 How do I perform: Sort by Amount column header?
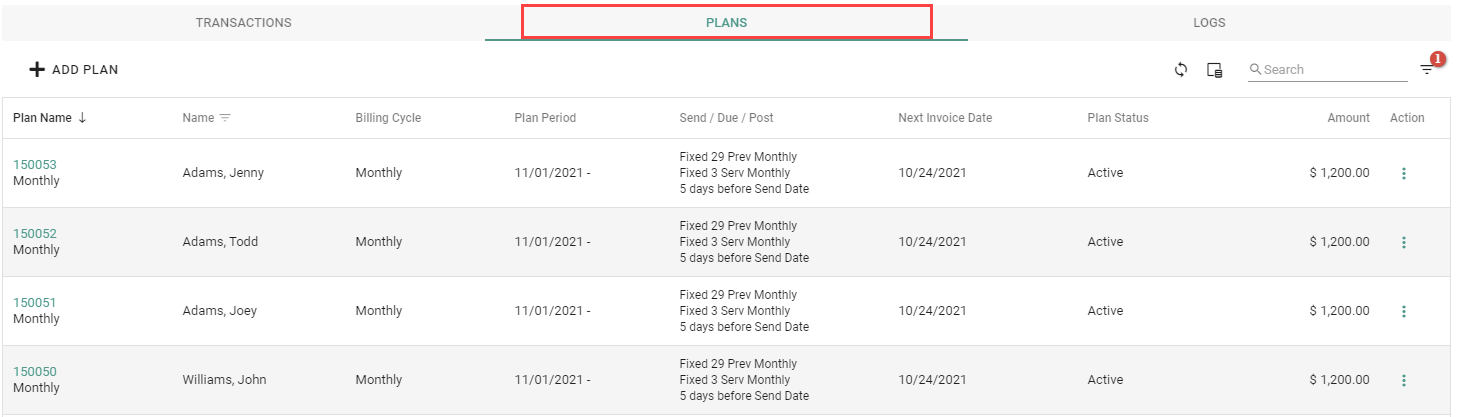pyautogui.click(x=1348, y=118)
